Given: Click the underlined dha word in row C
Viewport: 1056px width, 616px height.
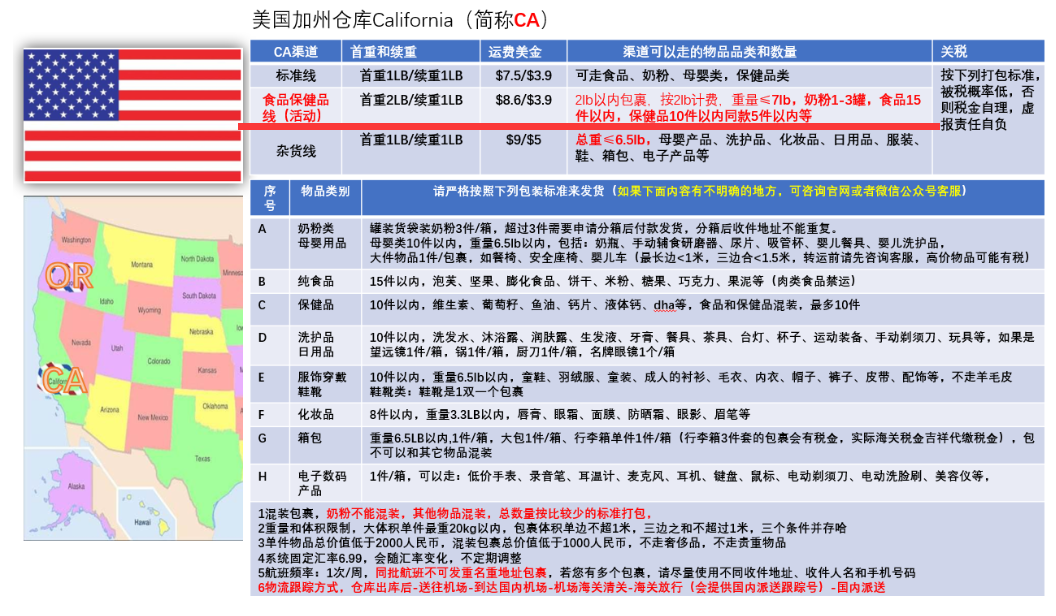Looking at the screenshot, I should click(x=663, y=306).
